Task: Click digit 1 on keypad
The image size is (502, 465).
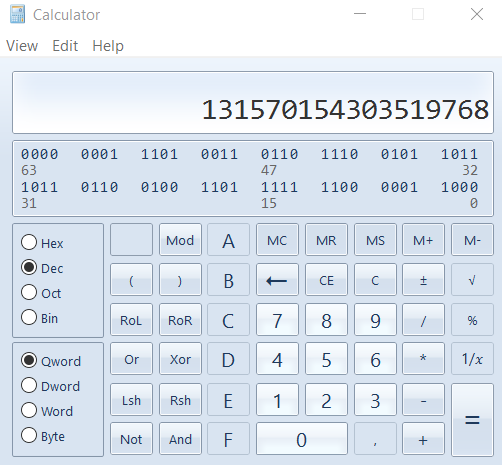Action: click(277, 400)
